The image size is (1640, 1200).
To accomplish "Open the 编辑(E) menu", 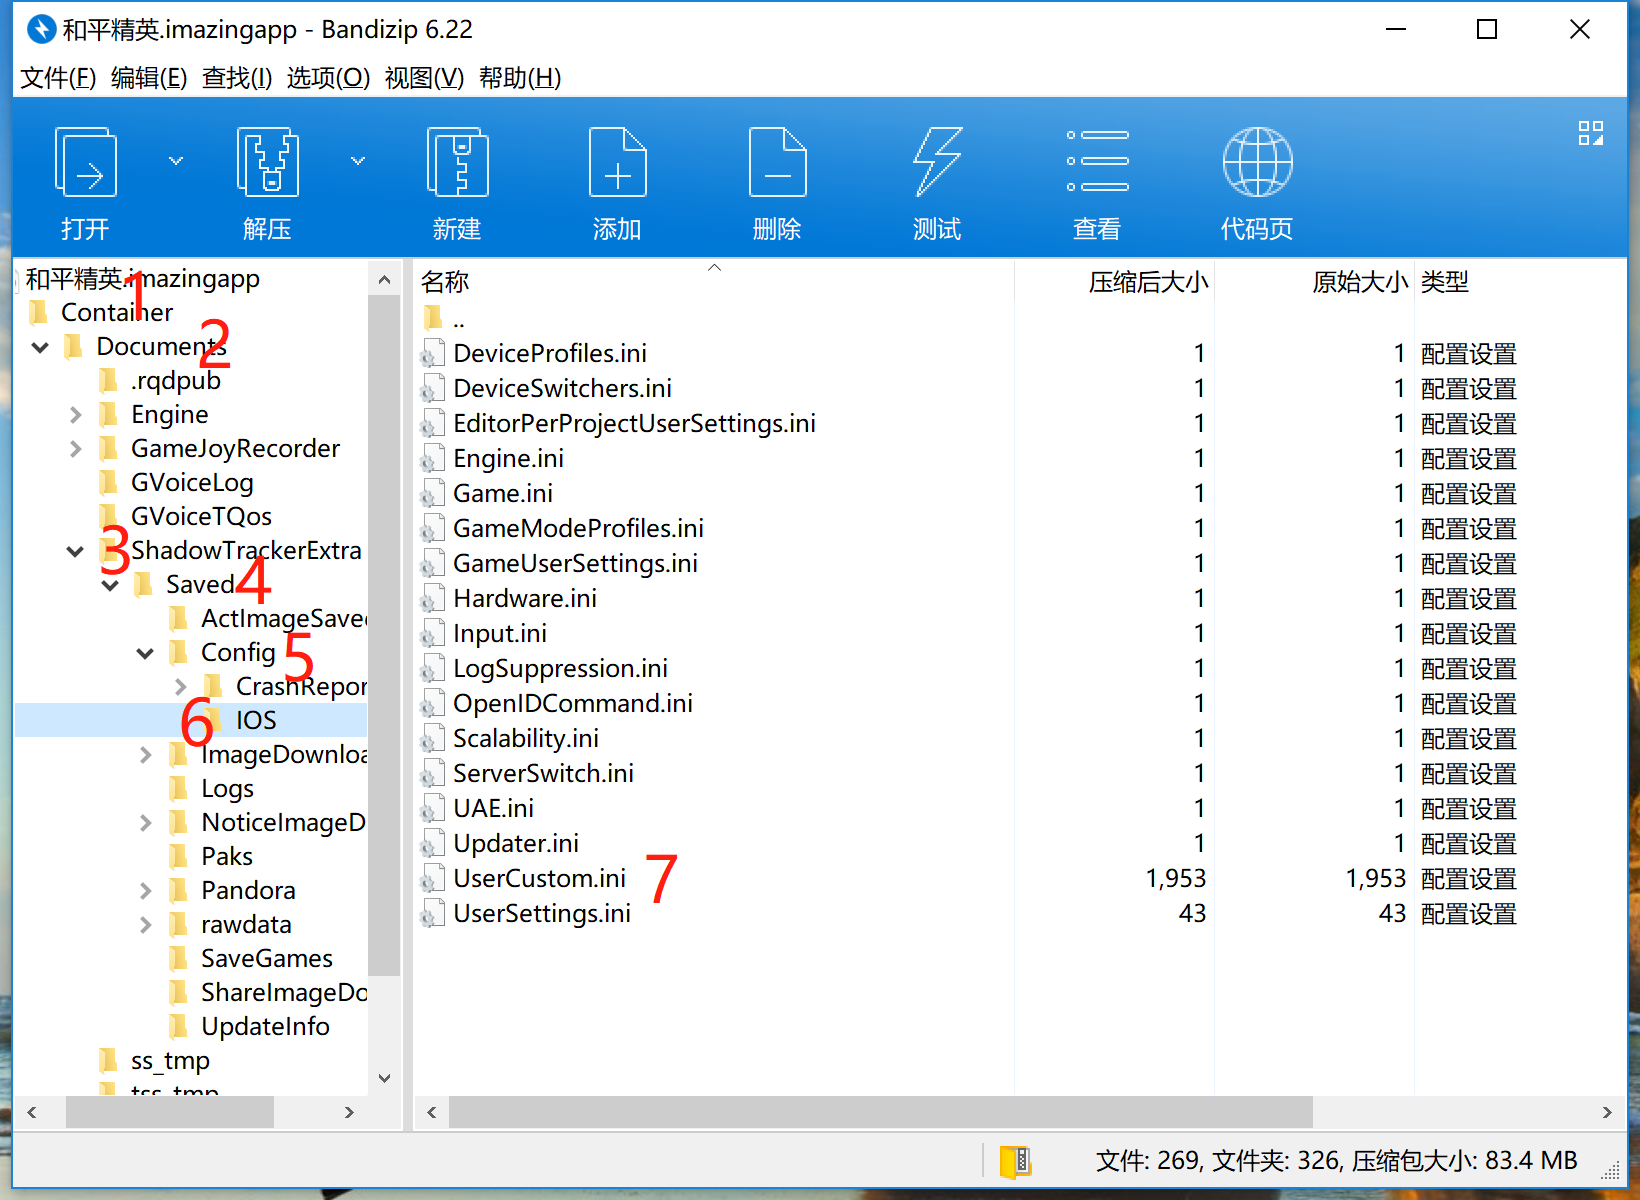I will [x=149, y=78].
